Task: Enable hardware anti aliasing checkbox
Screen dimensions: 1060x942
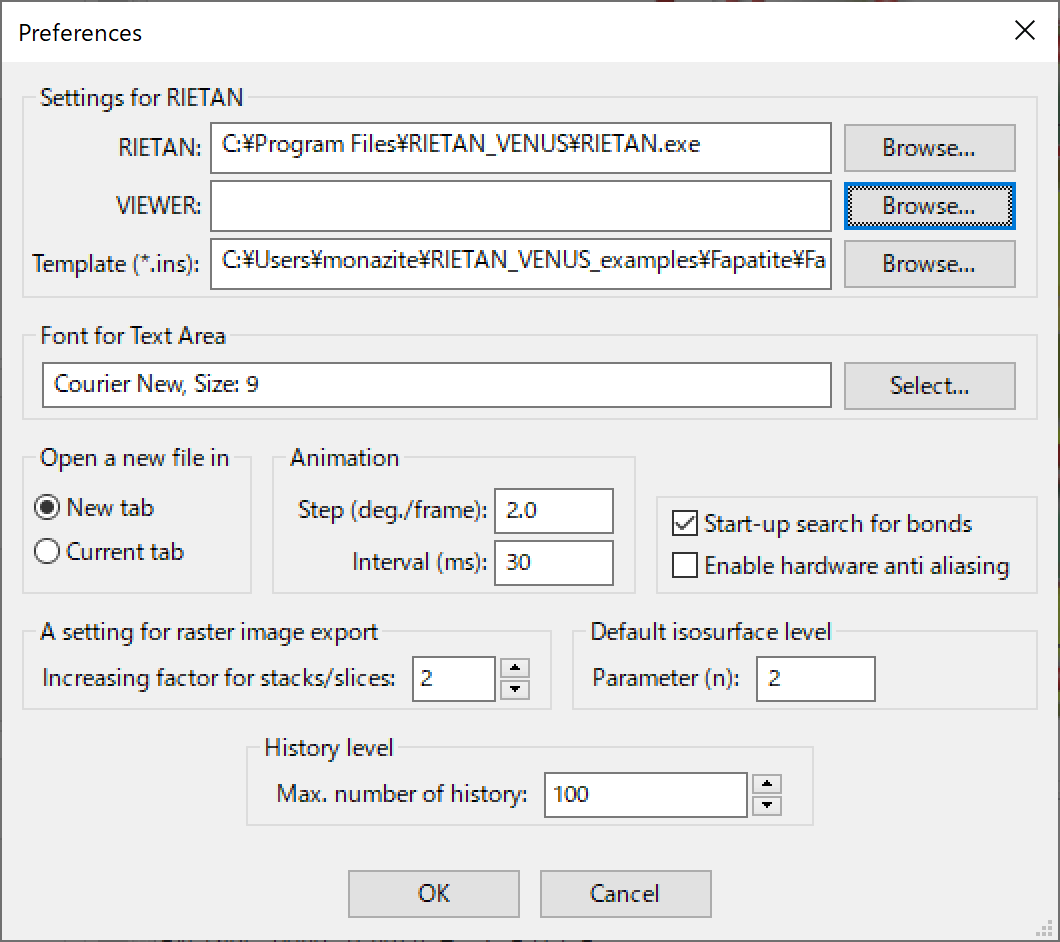Action: [685, 566]
